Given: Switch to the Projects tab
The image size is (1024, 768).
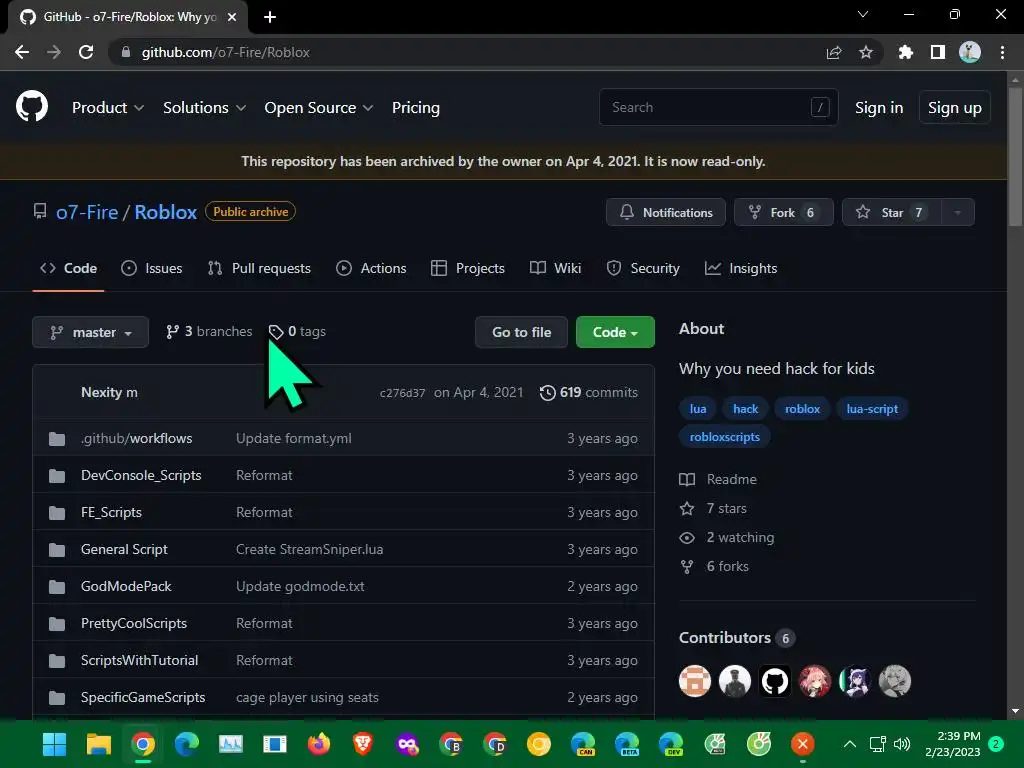Looking at the screenshot, I should coord(468,268).
